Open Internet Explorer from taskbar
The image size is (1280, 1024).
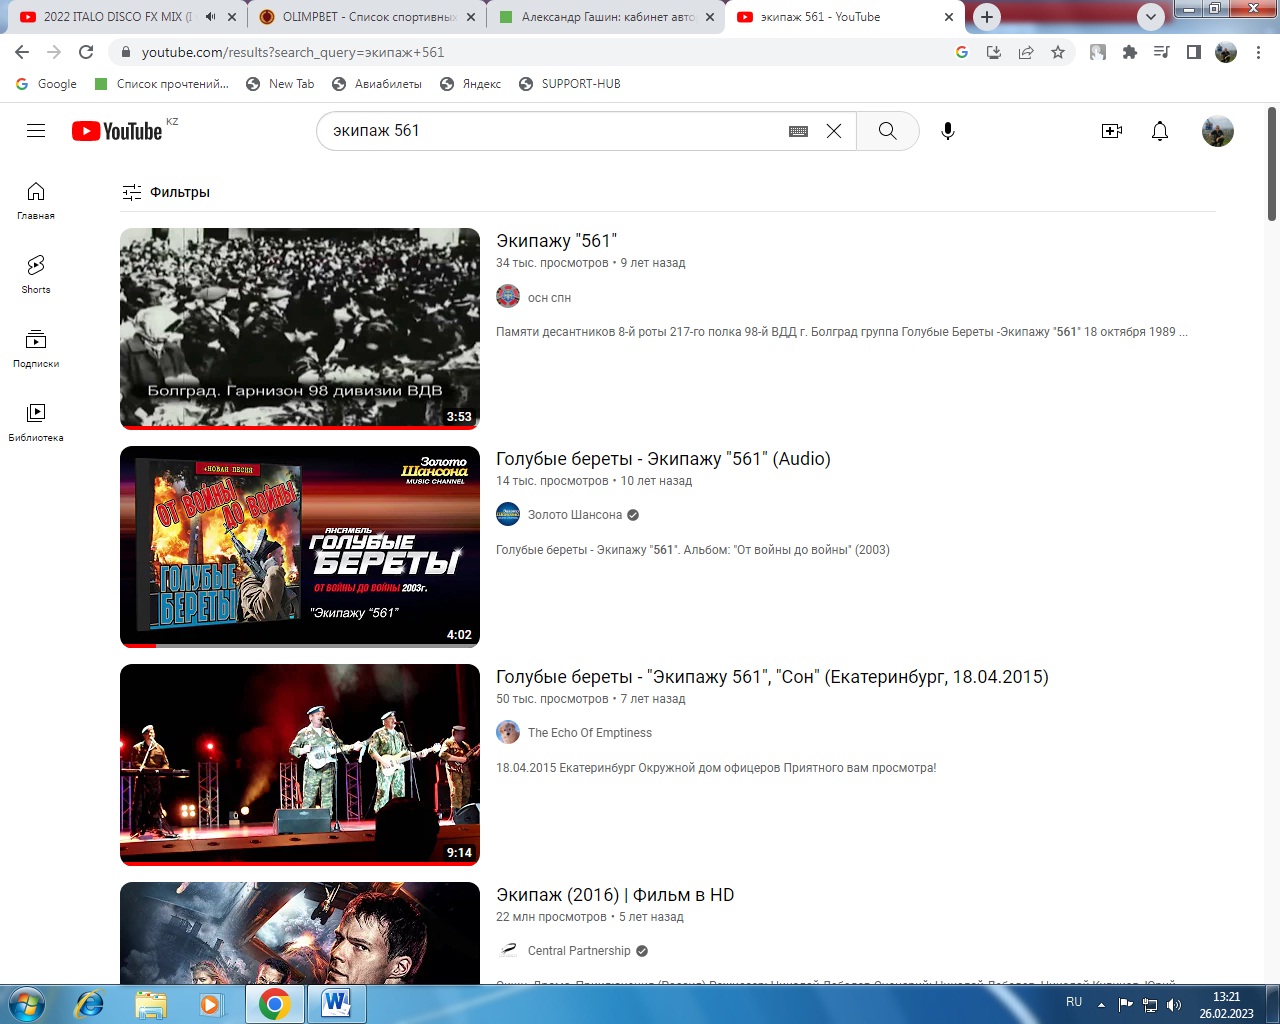[90, 1003]
